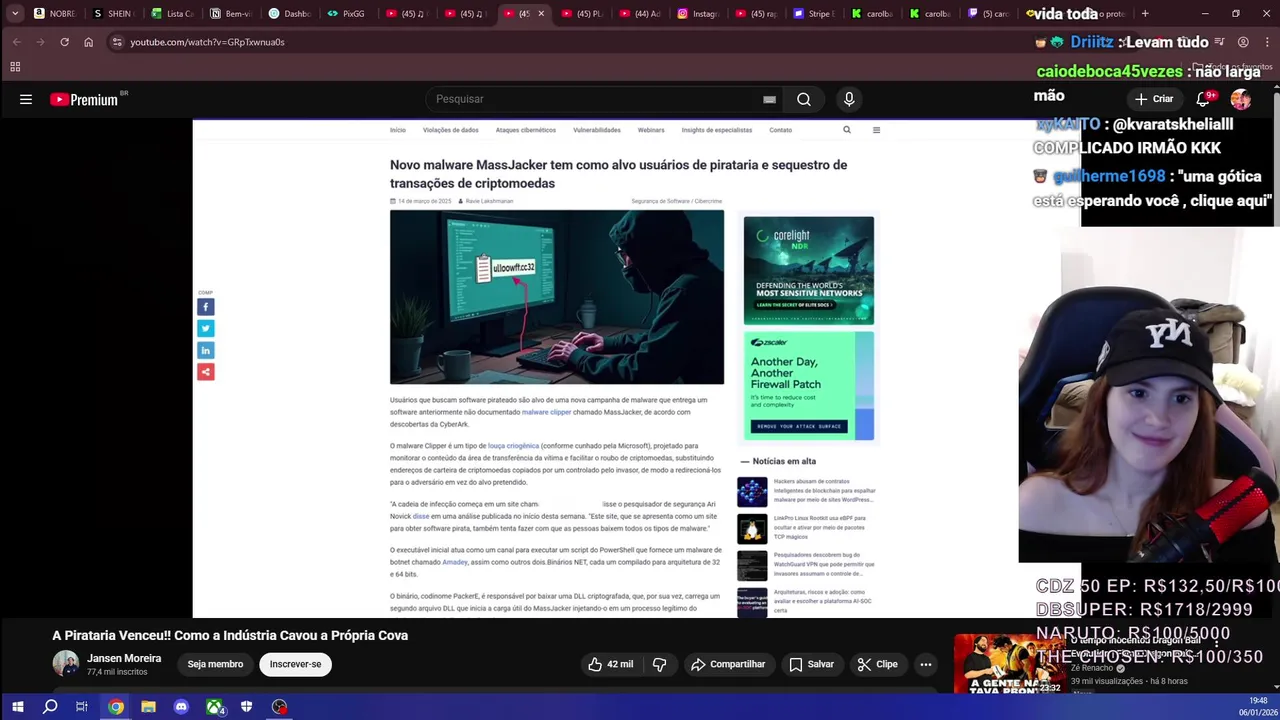Subscribe with Inscrever-se button
The height and width of the screenshot is (720, 1280).
coord(295,664)
